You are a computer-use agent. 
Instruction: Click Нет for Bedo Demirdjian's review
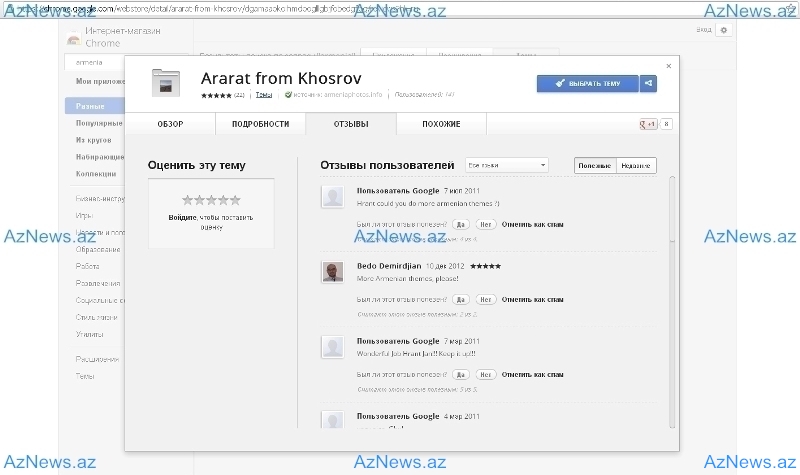(485, 299)
